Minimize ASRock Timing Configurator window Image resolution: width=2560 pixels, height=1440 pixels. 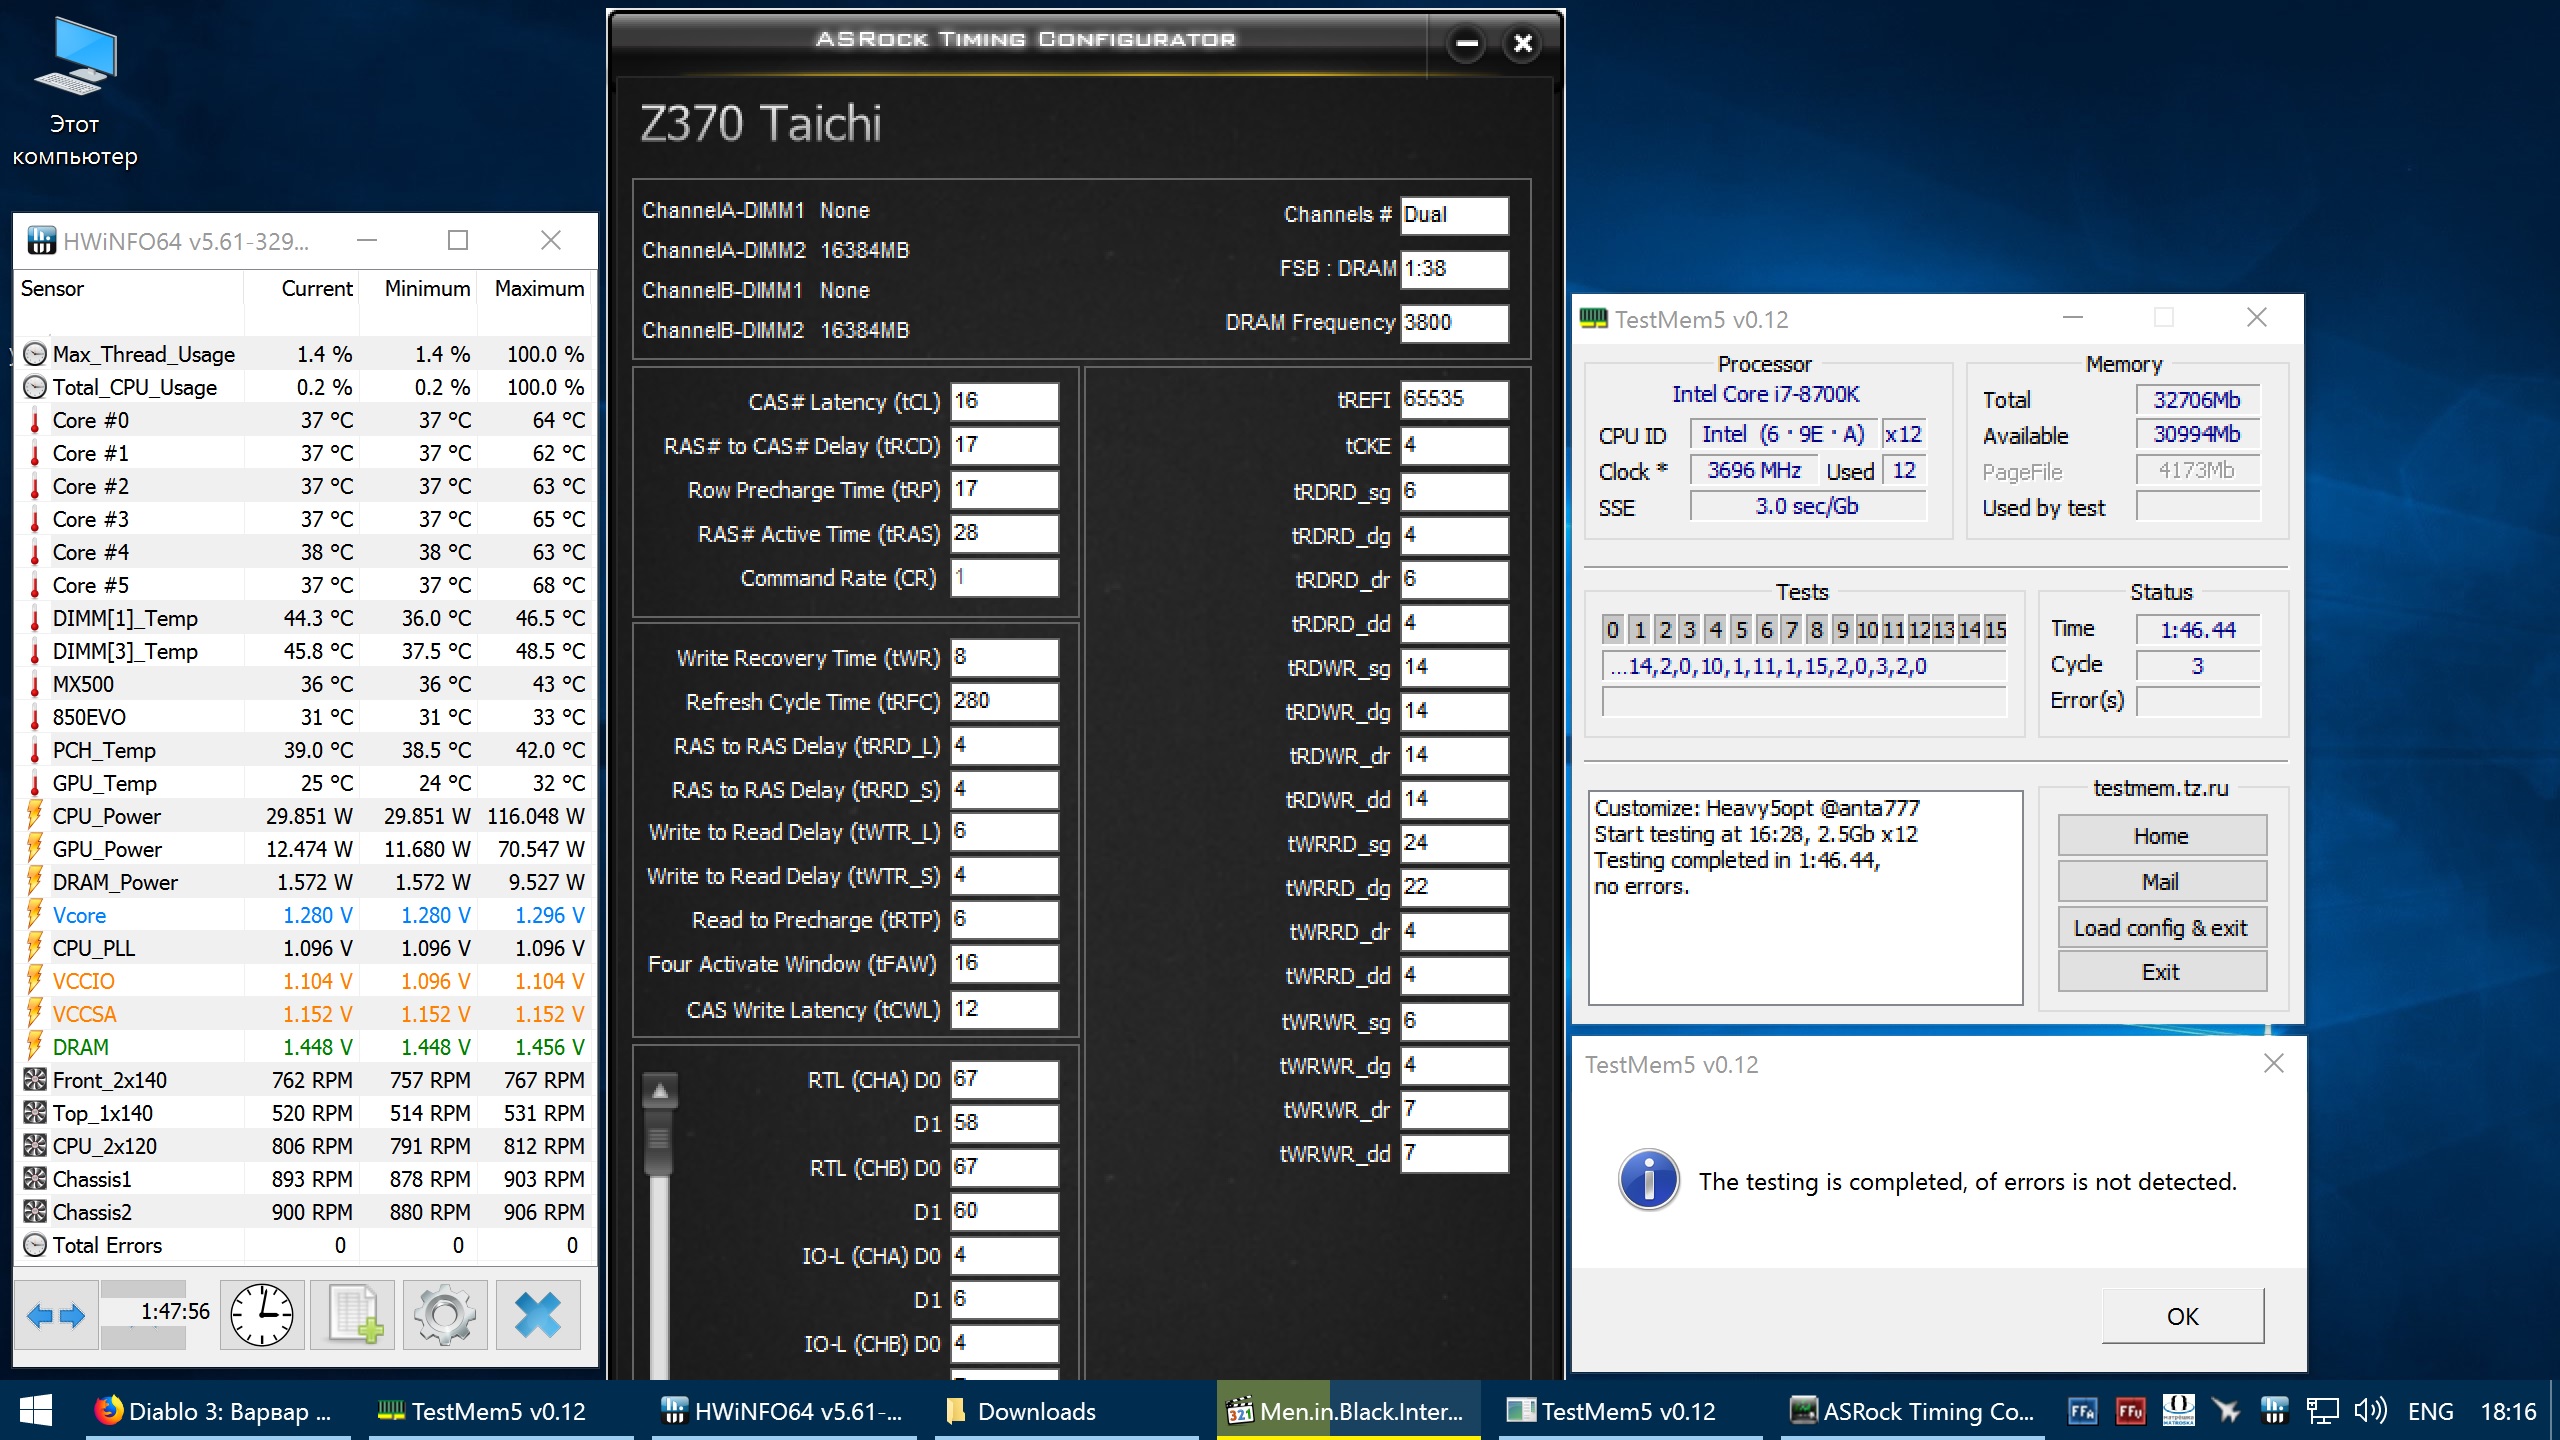[x=1467, y=43]
